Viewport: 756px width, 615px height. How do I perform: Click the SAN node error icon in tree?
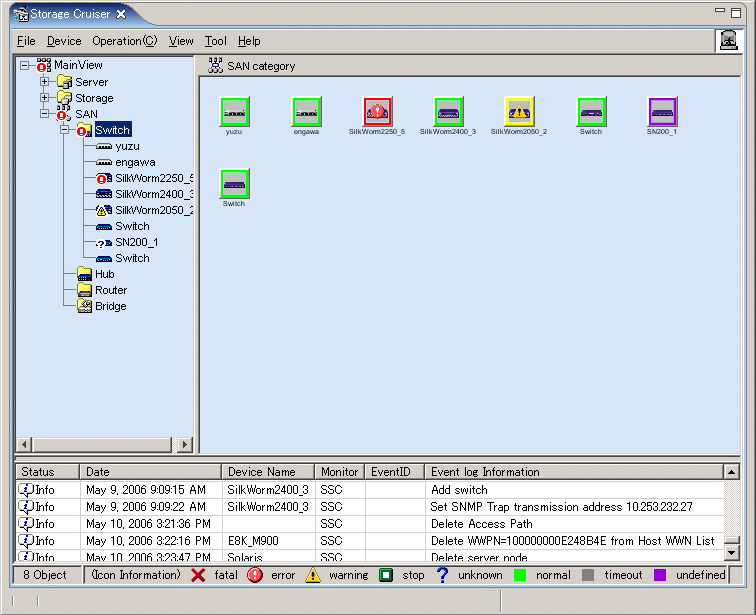pos(64,114)
